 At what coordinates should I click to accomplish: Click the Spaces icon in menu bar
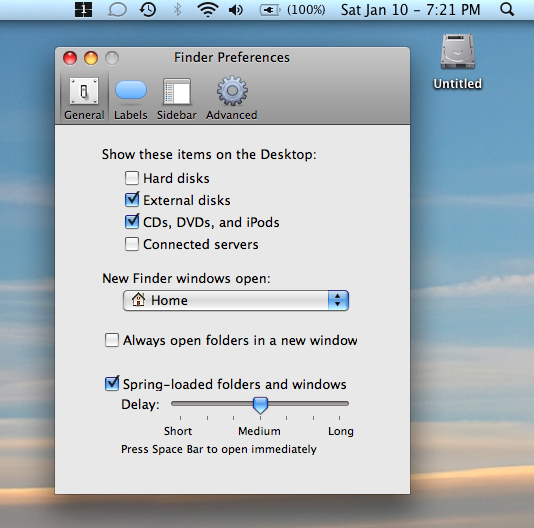coord(83,10)
